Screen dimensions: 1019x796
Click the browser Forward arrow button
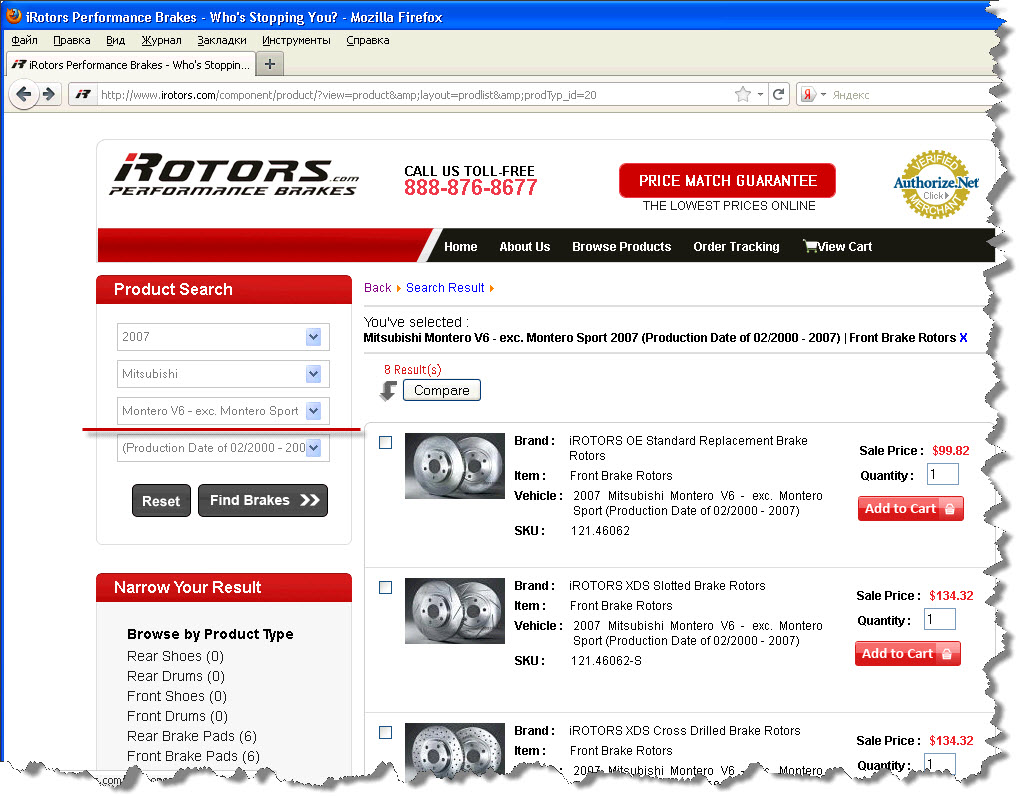[x=48, y=95]
